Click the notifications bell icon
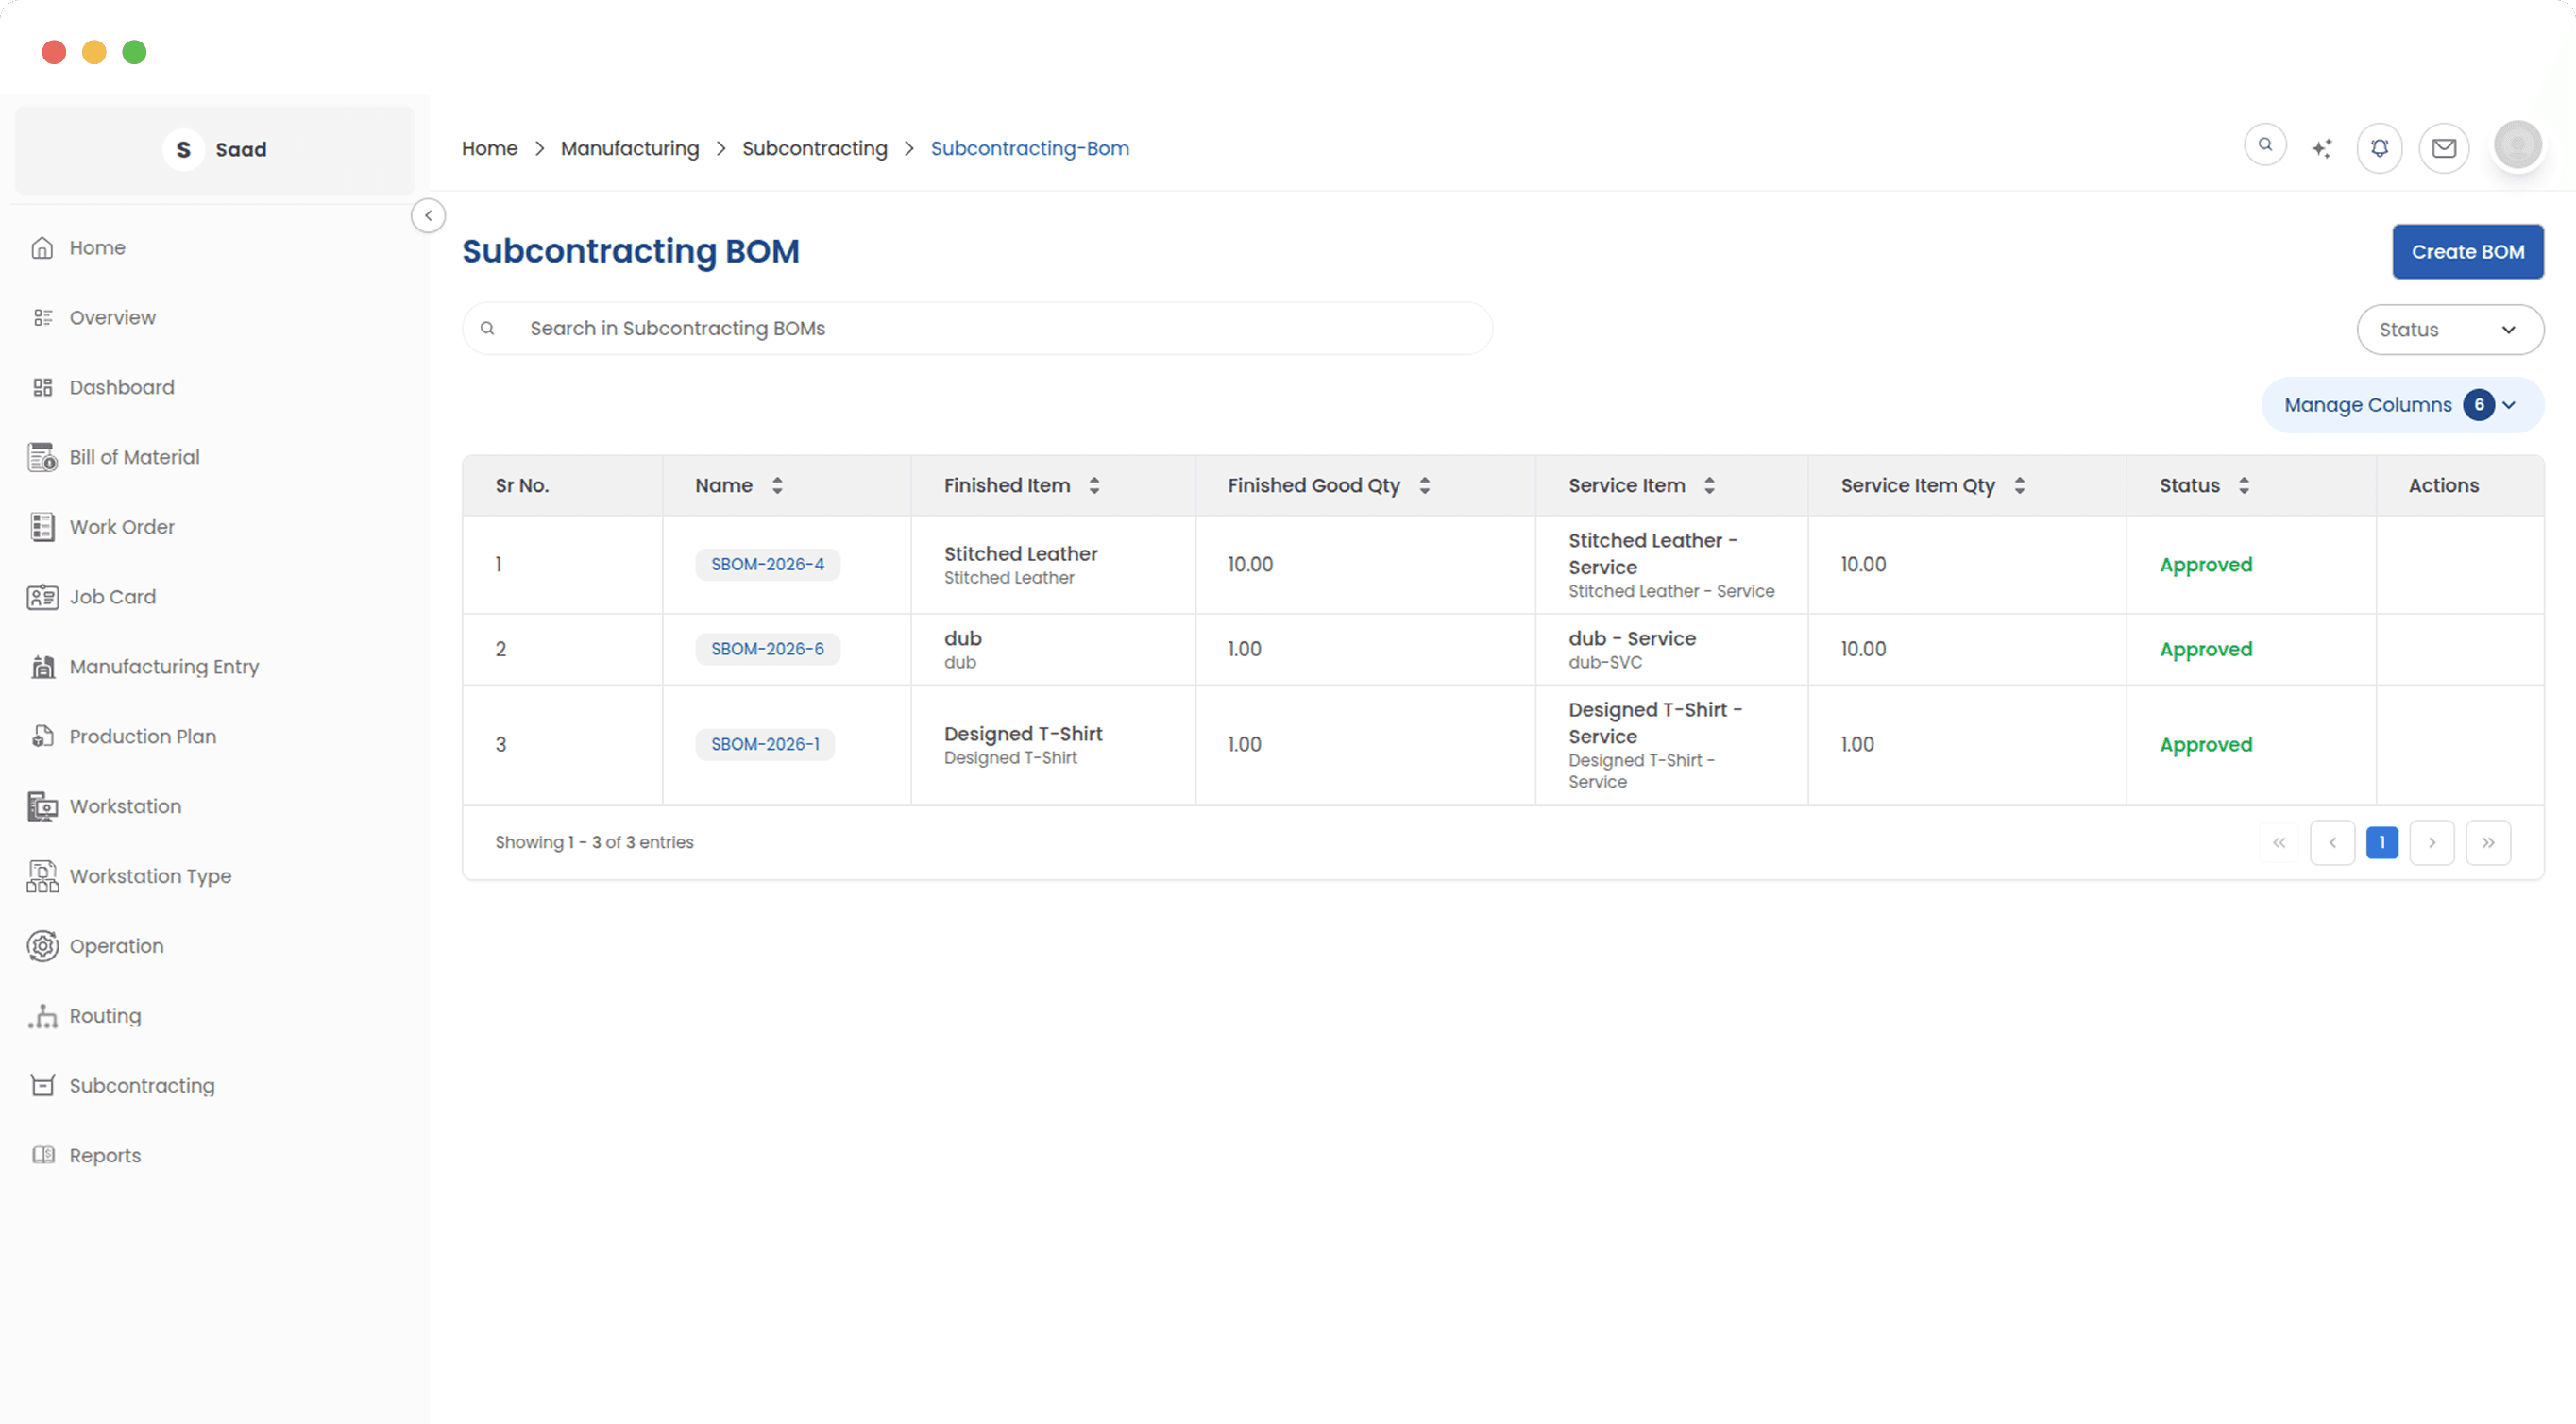Image resolution: width=2576 pixels, height=1424 pixels. [2379, 148]
